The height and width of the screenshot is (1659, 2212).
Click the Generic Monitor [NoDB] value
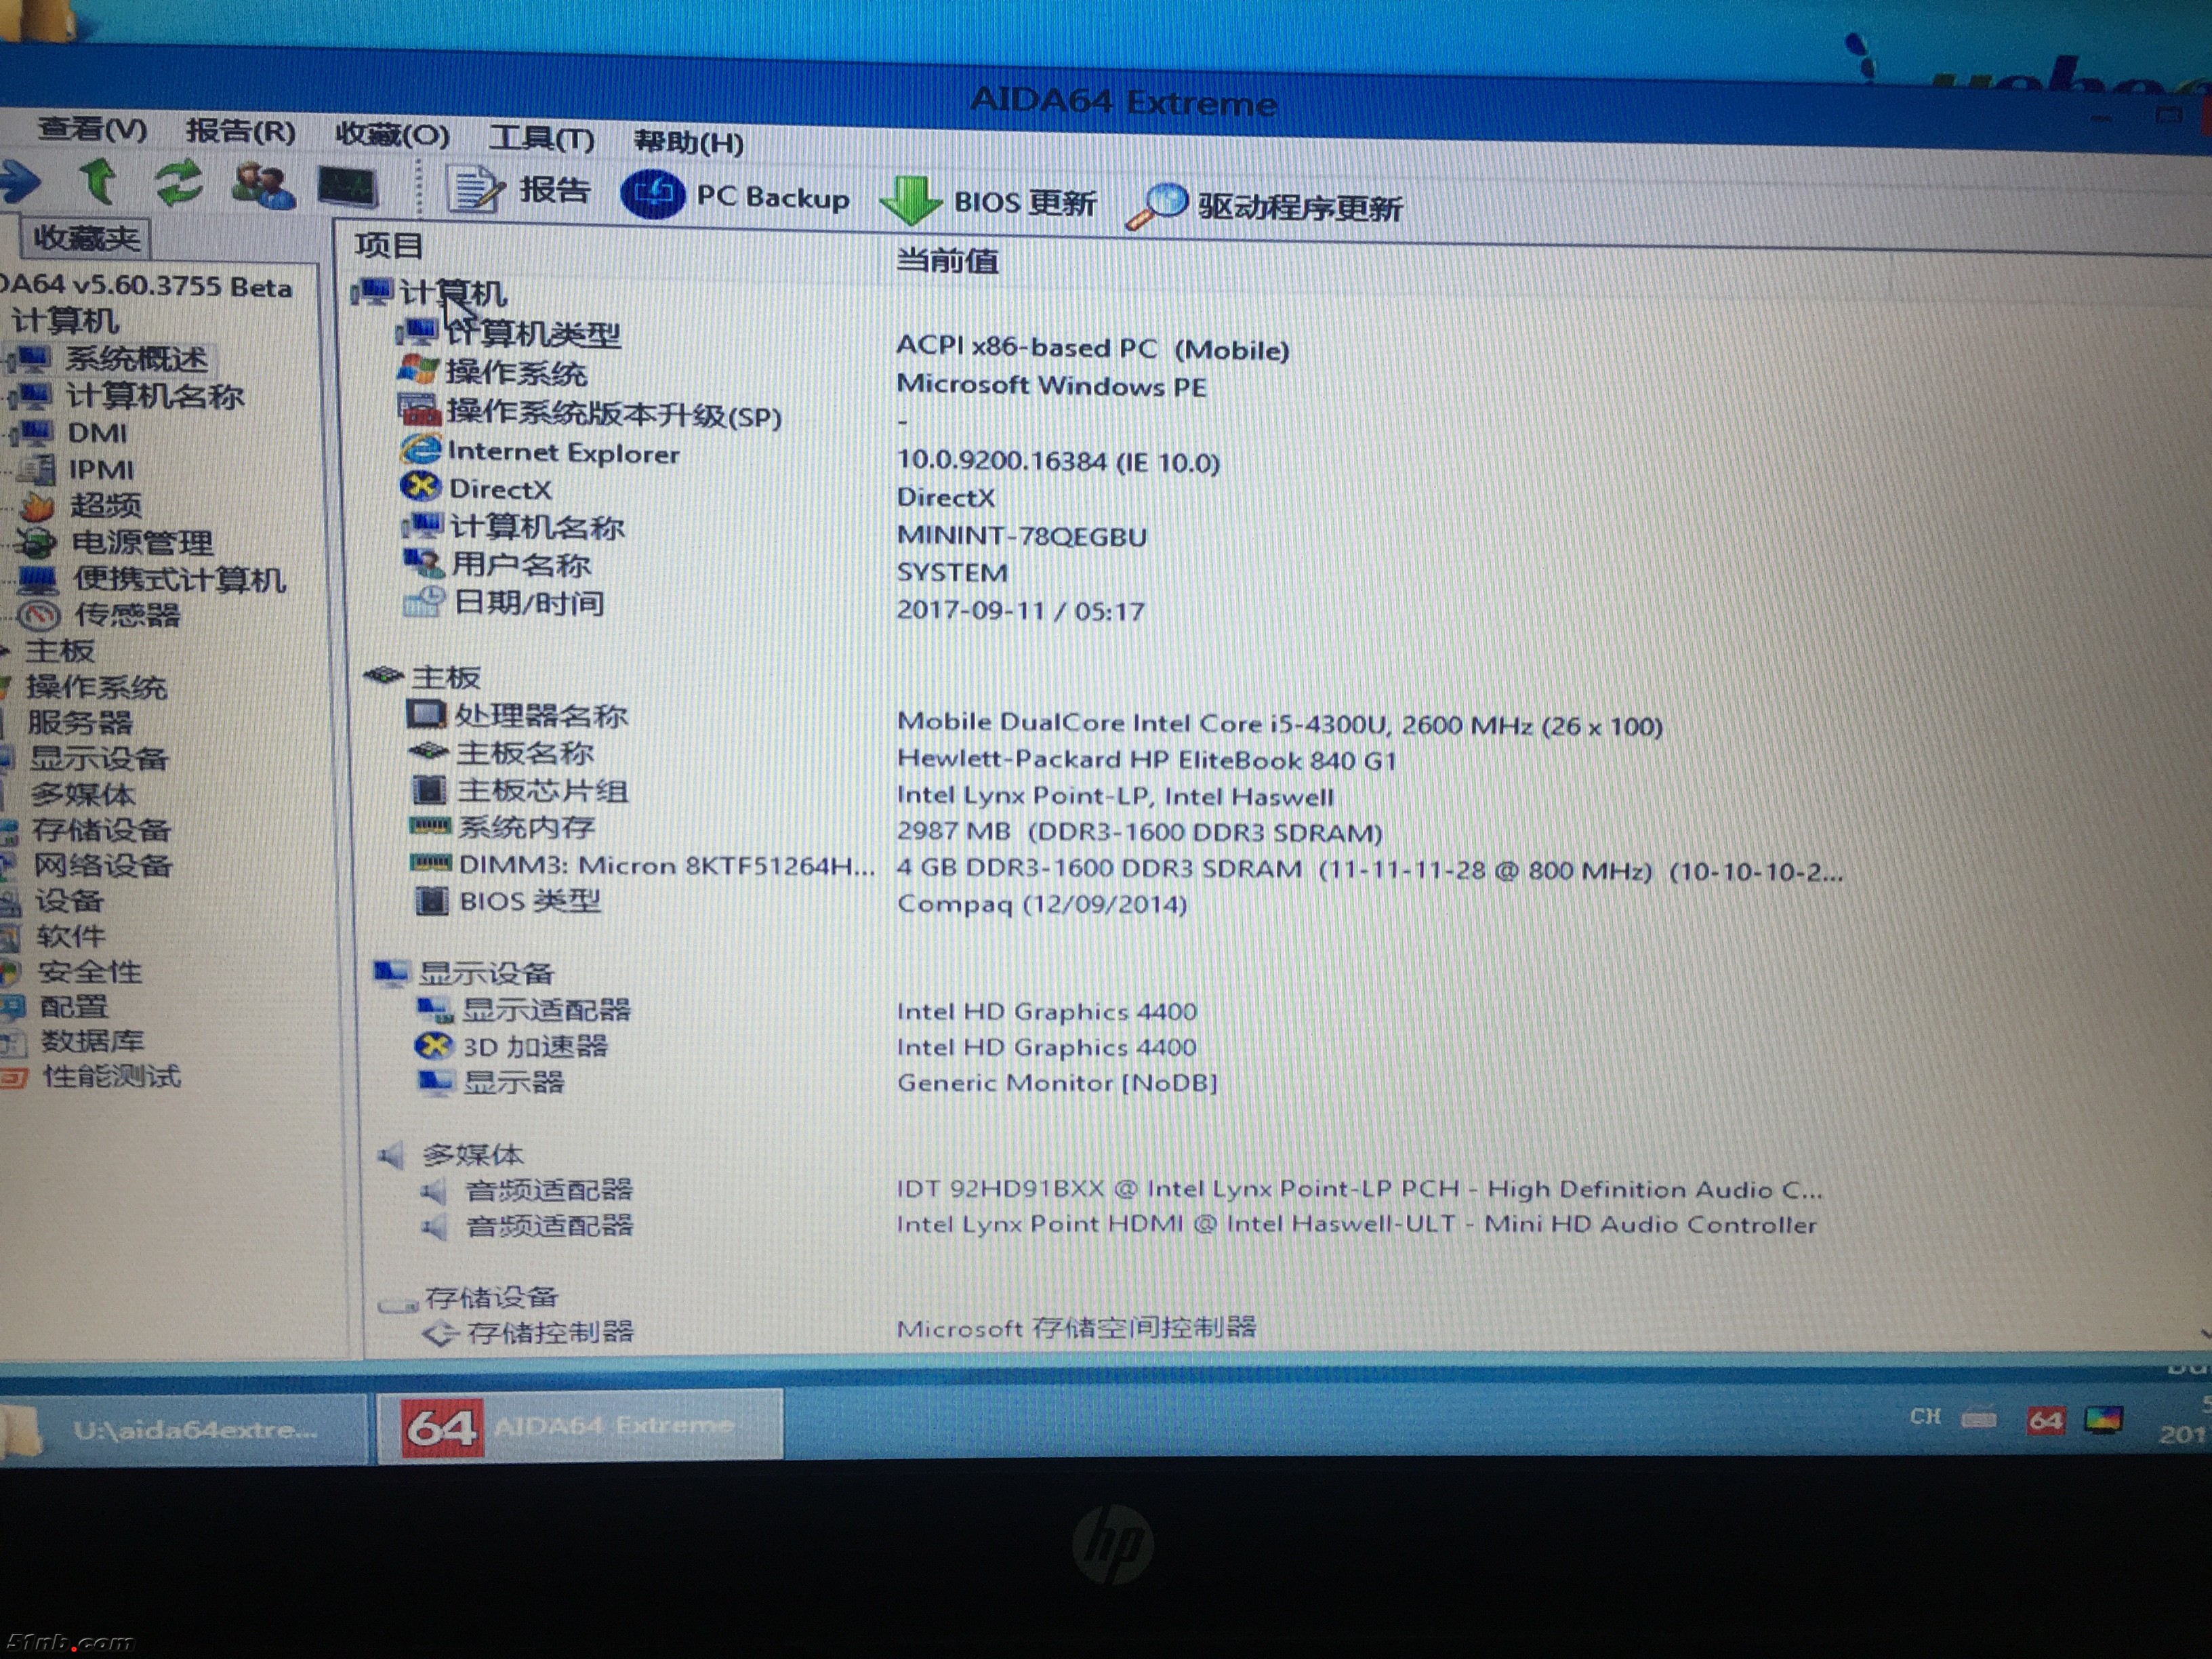1057,1083
